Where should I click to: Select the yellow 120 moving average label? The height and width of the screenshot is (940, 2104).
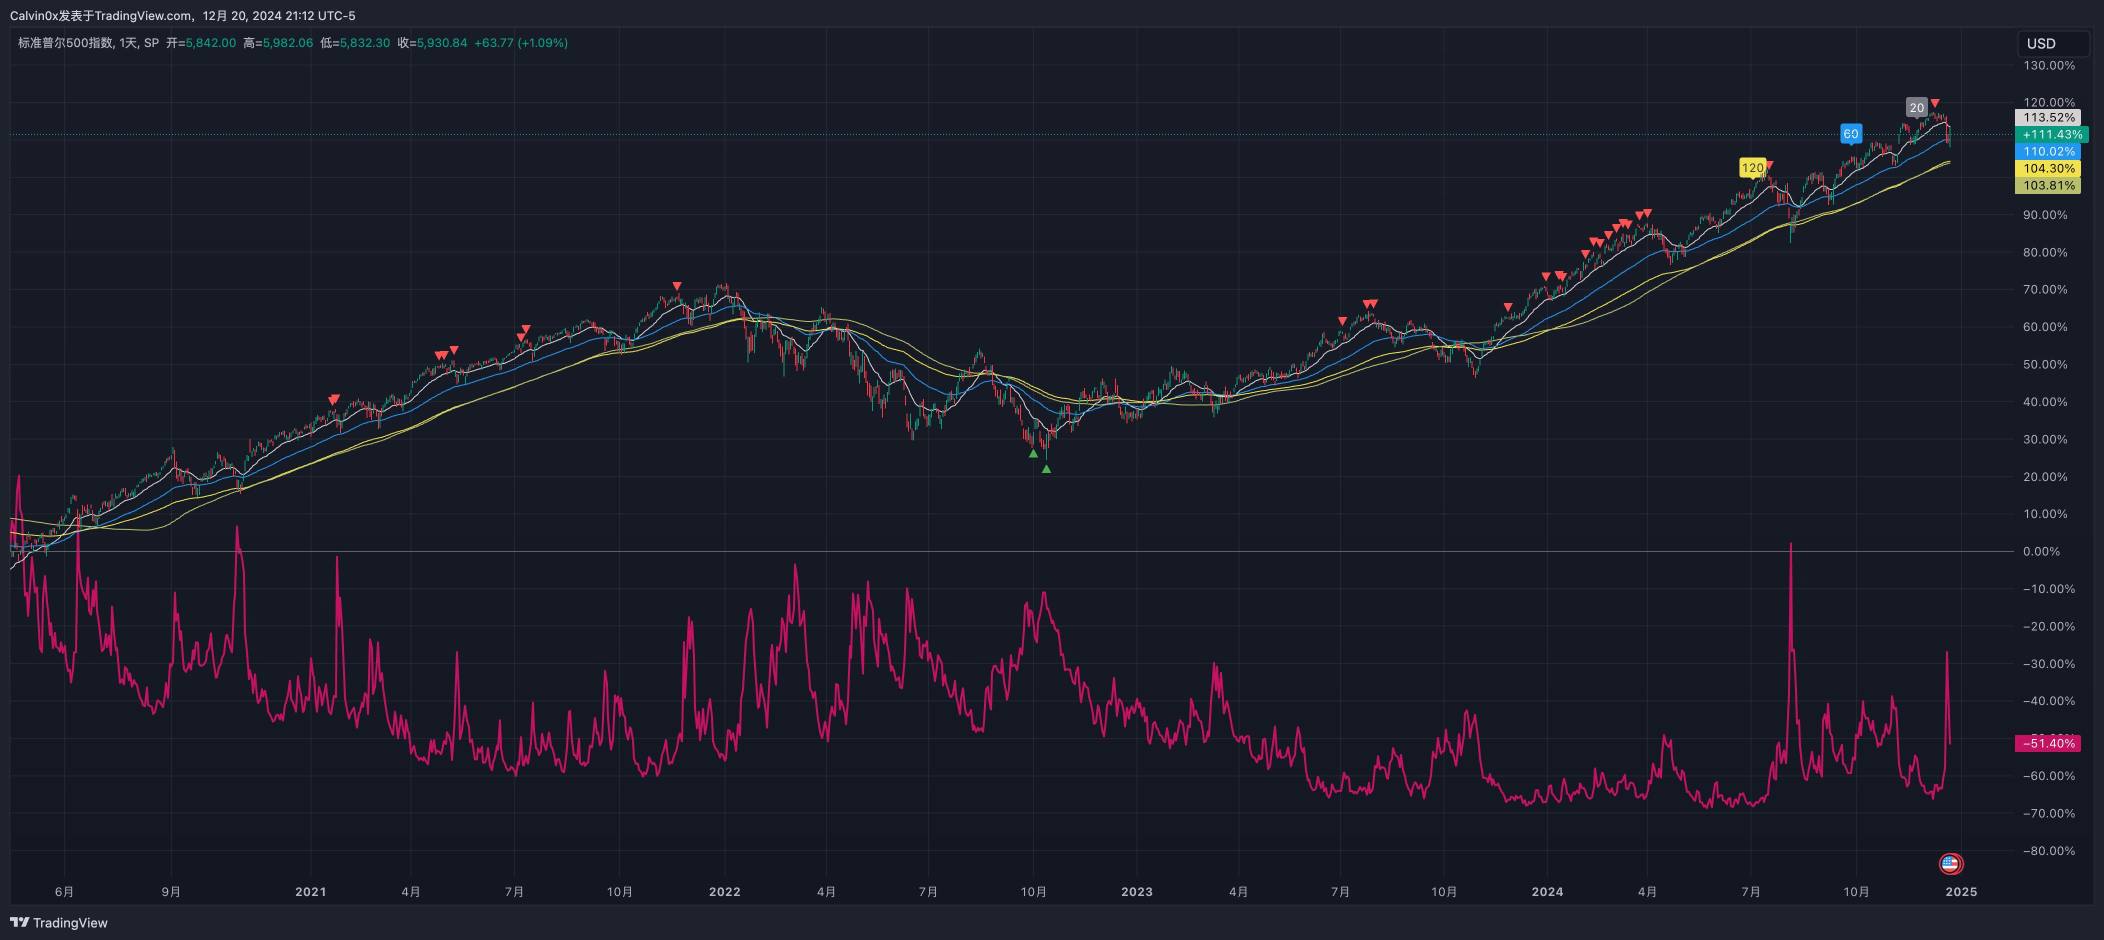[1752, 168]
